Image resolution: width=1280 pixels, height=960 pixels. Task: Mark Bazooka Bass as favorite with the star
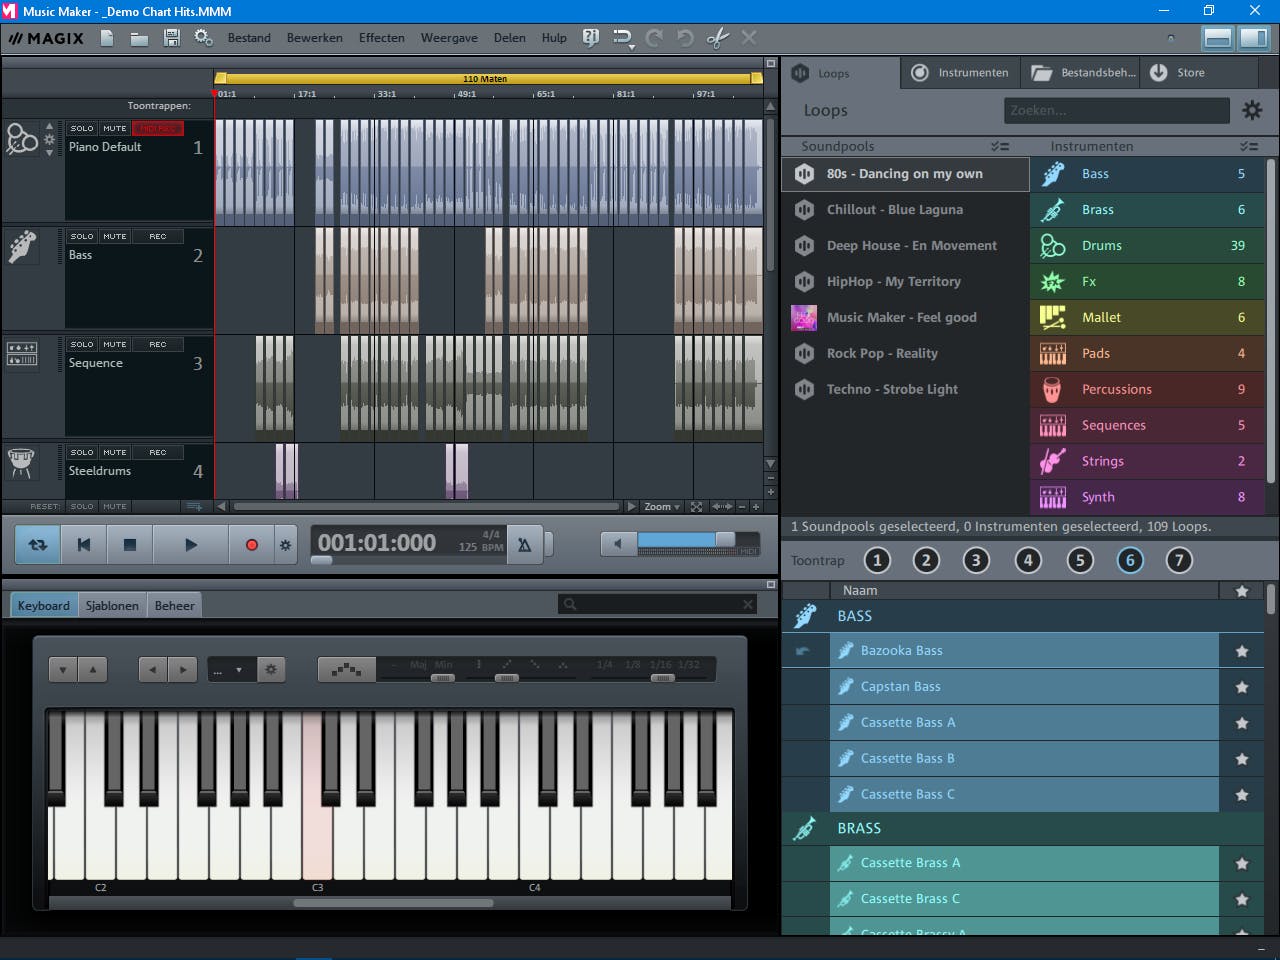click(1241, 650)
